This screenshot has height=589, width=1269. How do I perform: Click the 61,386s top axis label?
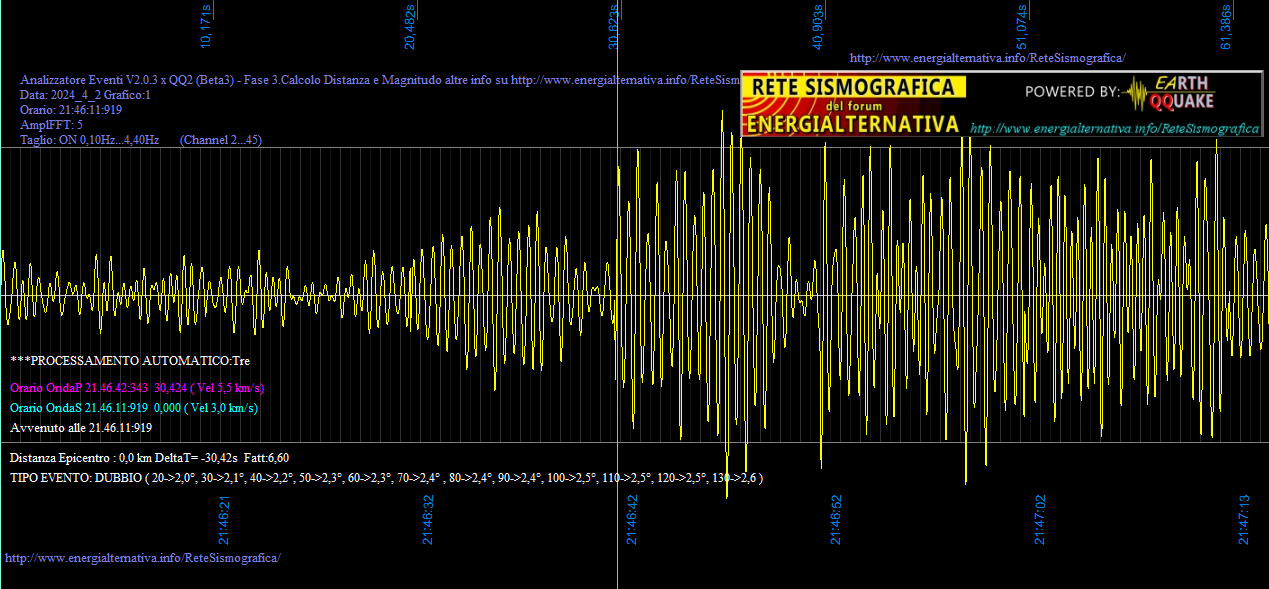click(x=1225, y=25)
